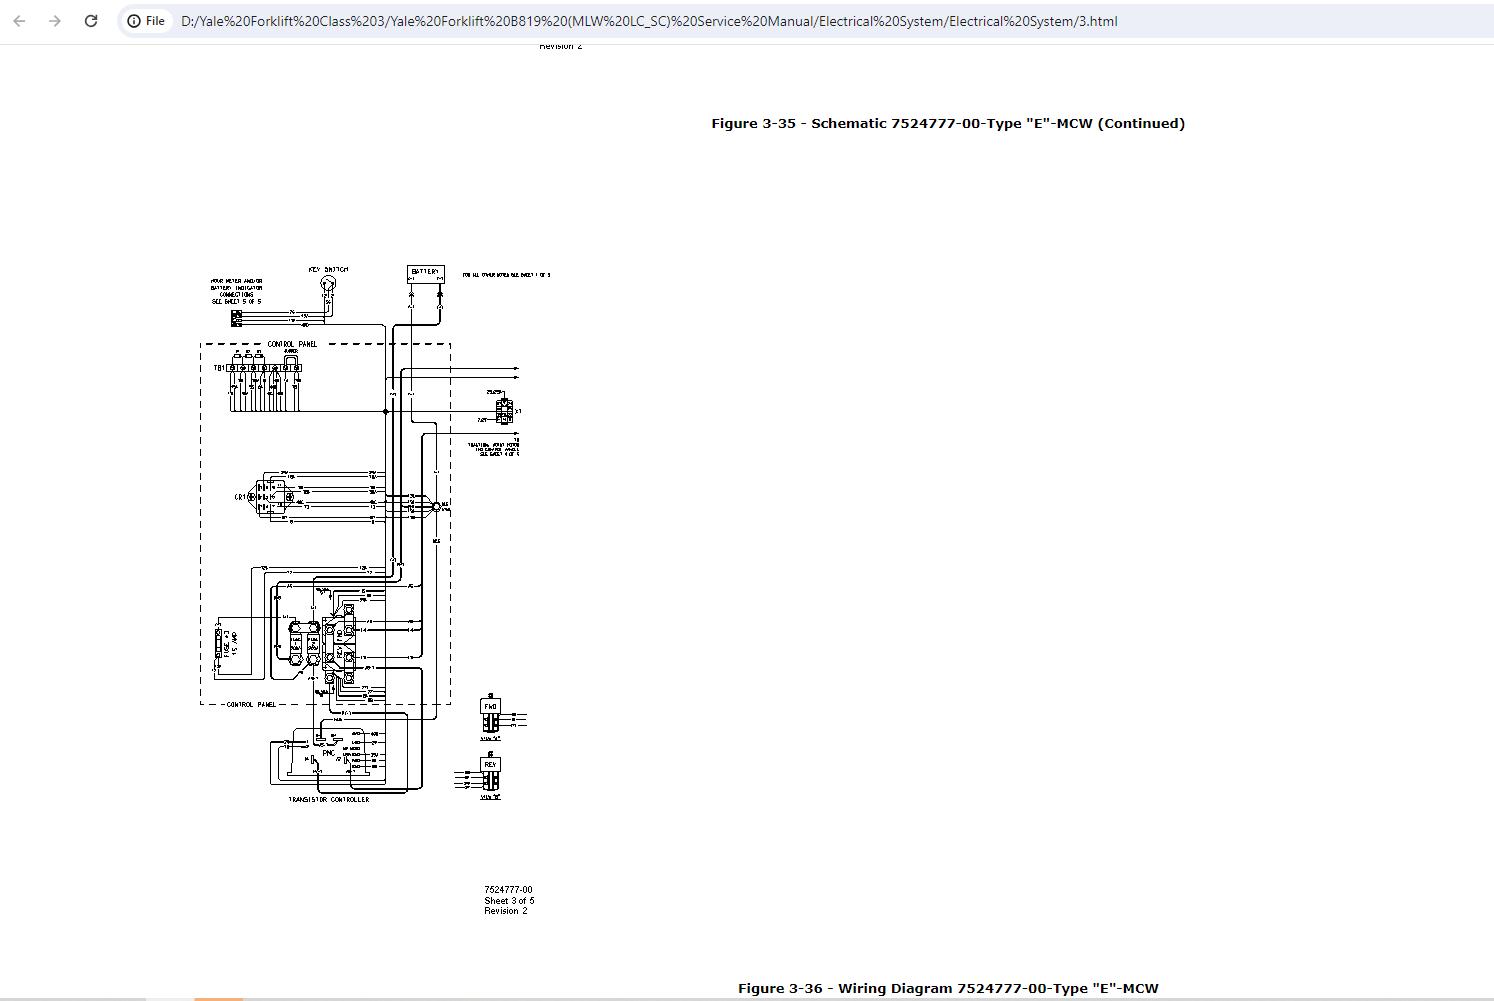Click the X1 connector symbol

[x=504, y=411]
